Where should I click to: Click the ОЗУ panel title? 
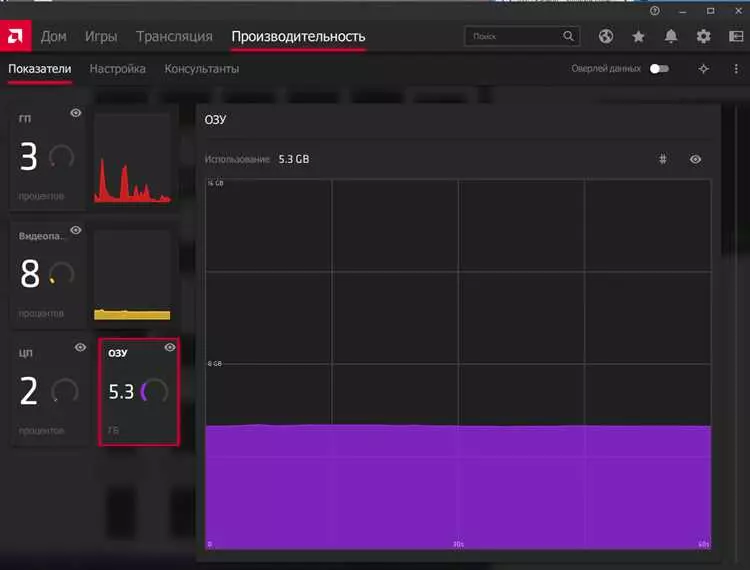coord(215,120)
